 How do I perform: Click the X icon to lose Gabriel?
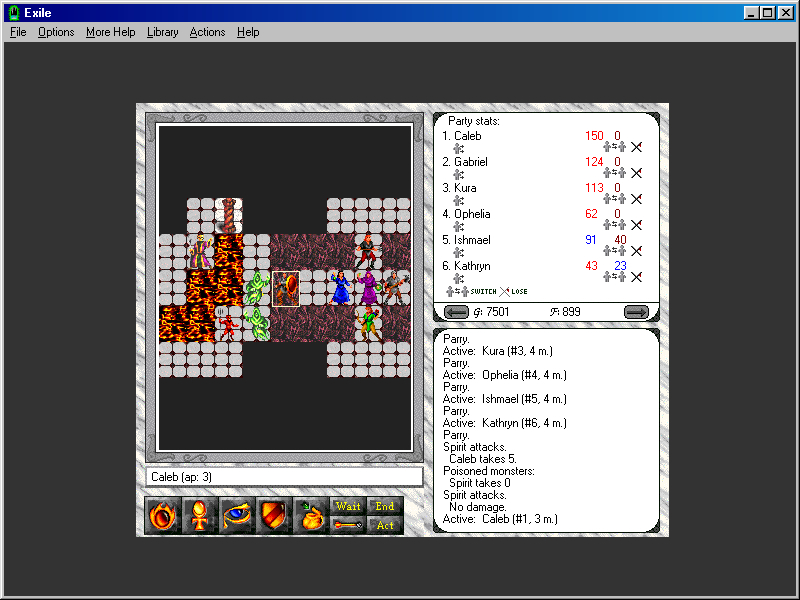(x=636, y=173)
